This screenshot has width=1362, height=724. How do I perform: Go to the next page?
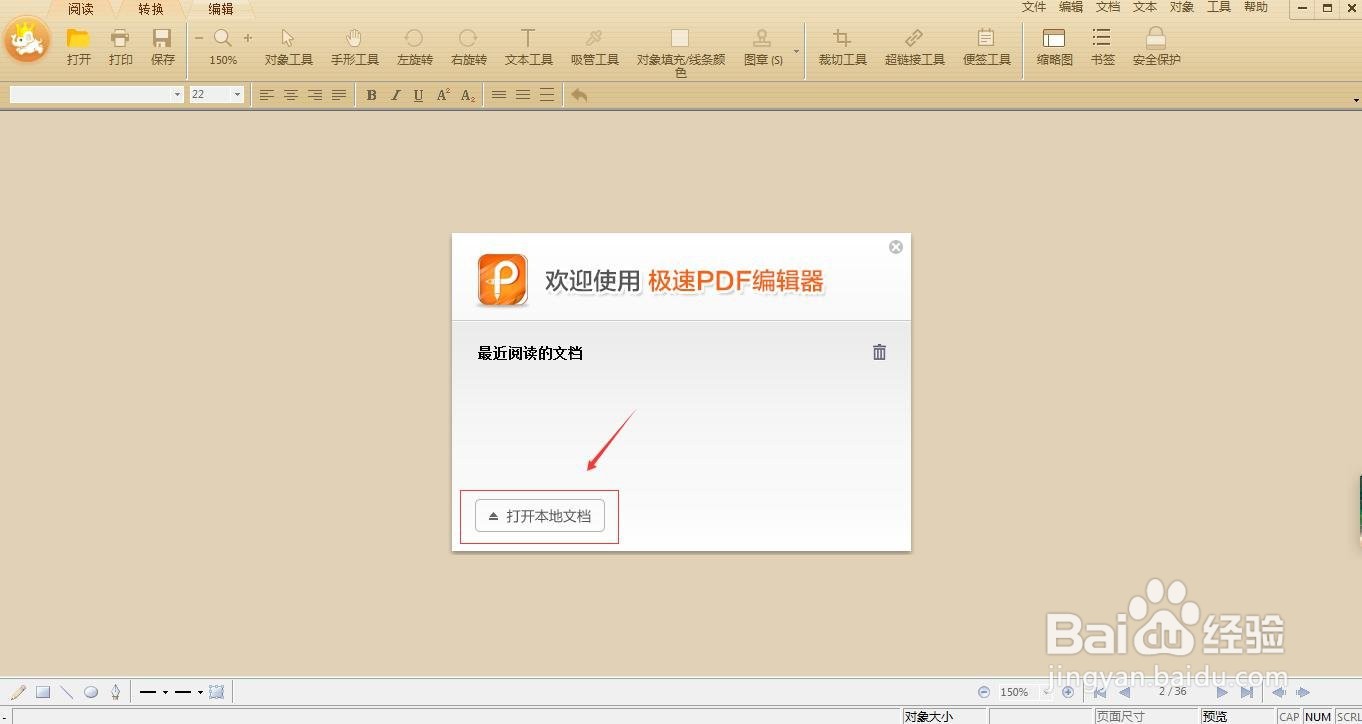click(1222, 692)
